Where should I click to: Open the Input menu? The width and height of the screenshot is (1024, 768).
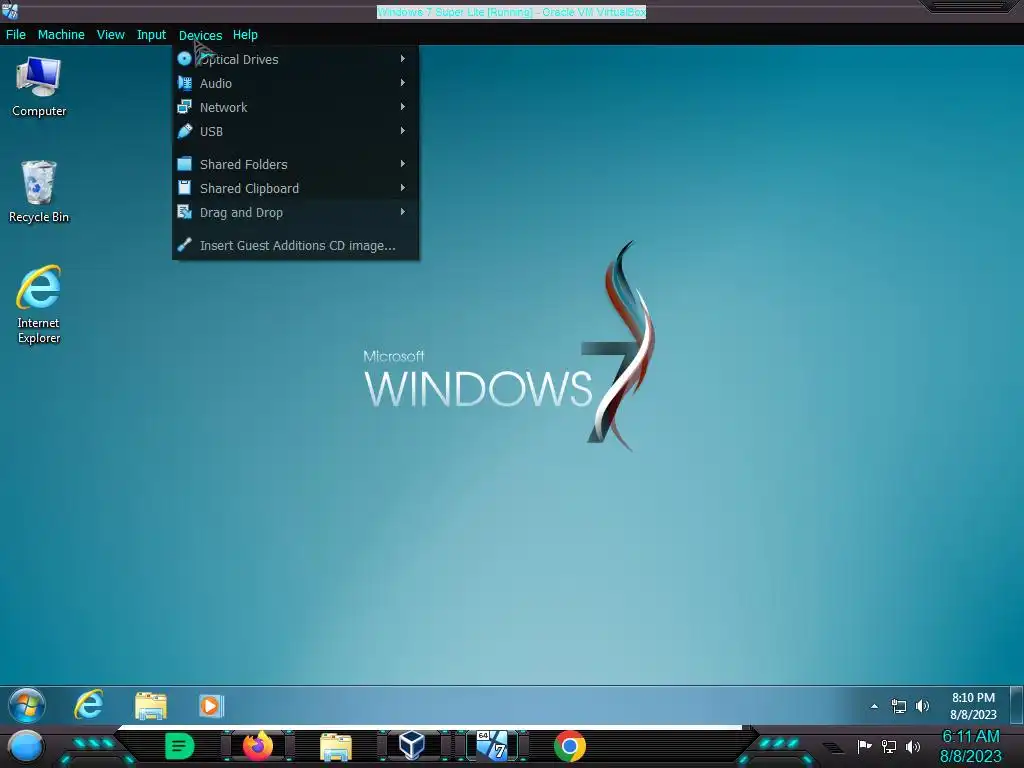tap(151, 35)
